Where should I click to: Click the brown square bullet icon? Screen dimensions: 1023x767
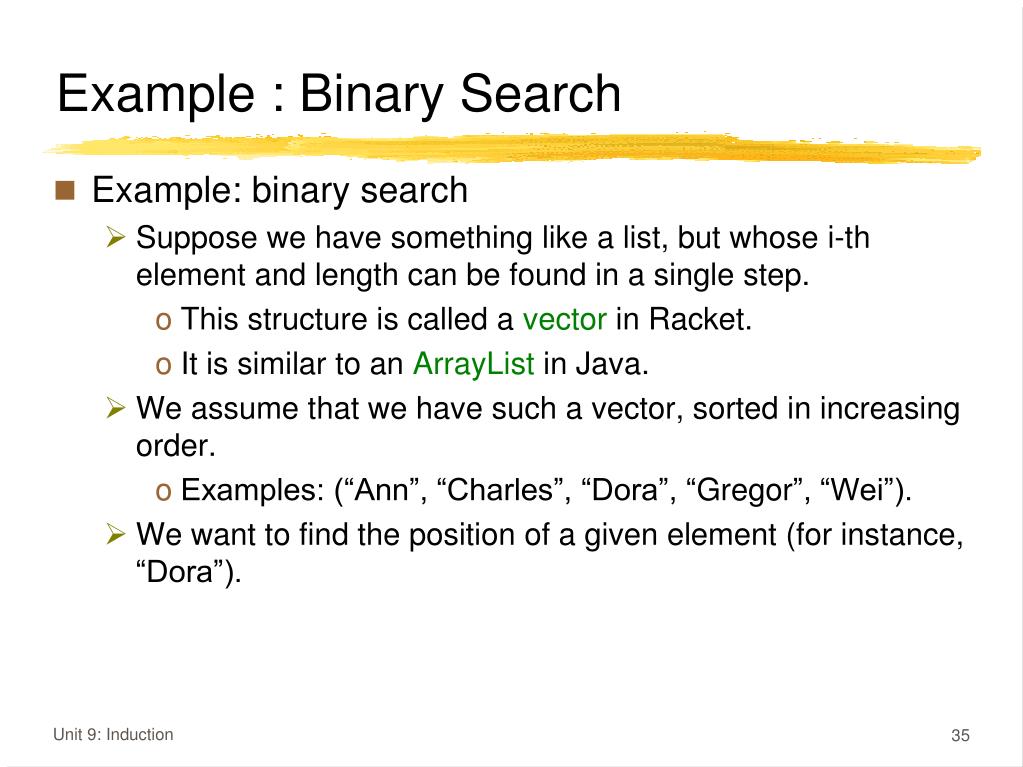point(65,190)
